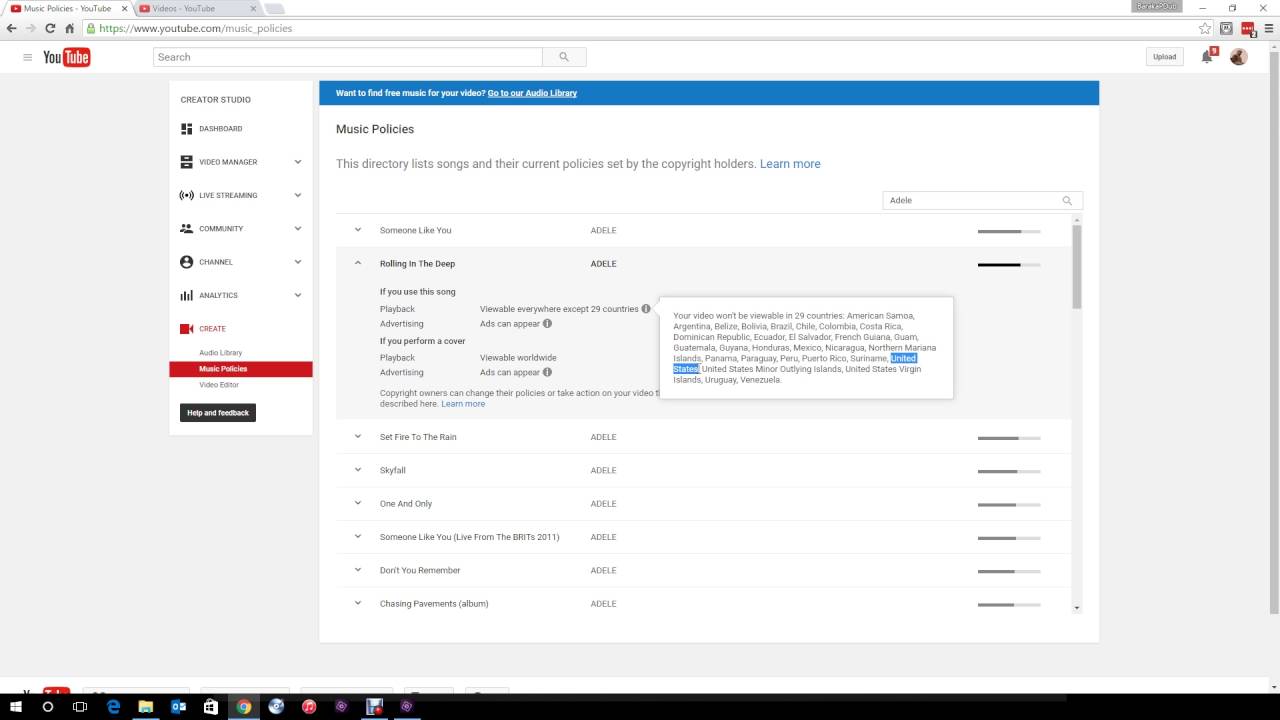Collapse the Rolling In The Deep row
The height and width of the screenshot is (720, 1280).
(358, 264)
